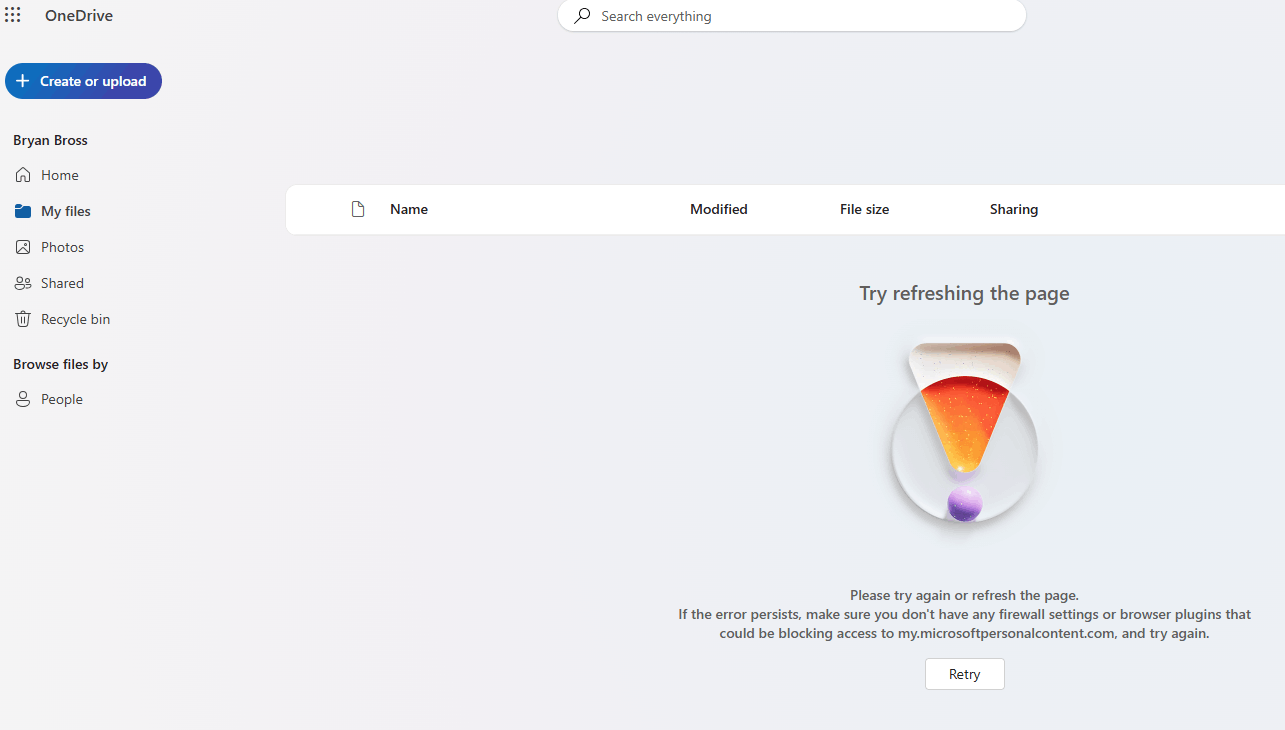Image resolution: width=1285 pixels, height=730 pixels.
Task: Click the My files folder icon
Action: [x=23, y=211]
